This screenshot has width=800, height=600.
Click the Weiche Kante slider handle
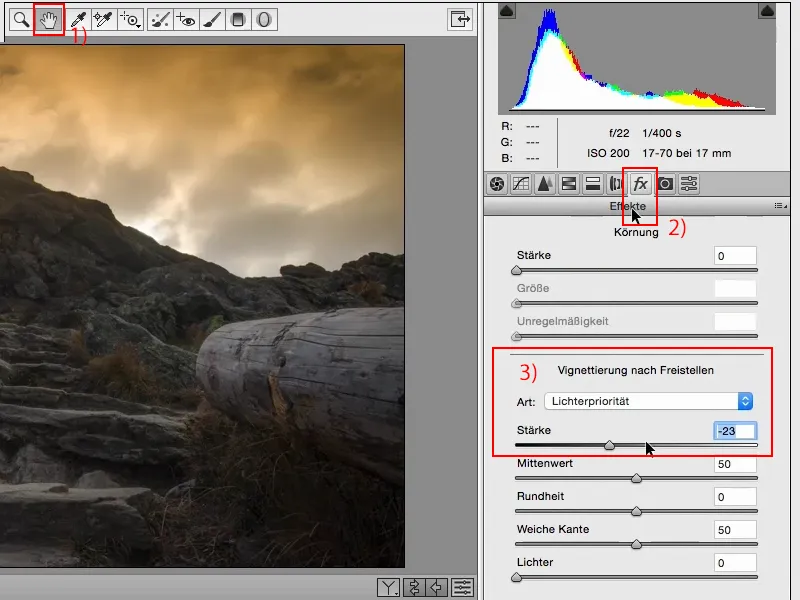click(x=636, y=544)
